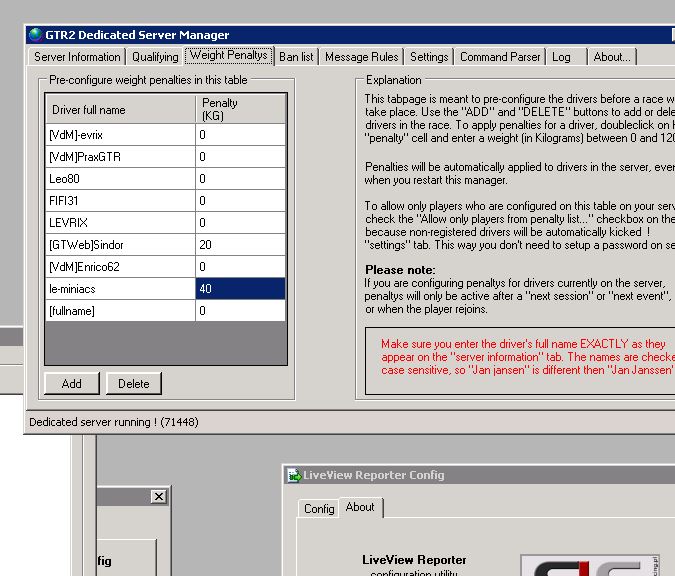Open the About... tab in Server Manager
675x576 pixels.
pyautogui.click(x=612, y=57)
